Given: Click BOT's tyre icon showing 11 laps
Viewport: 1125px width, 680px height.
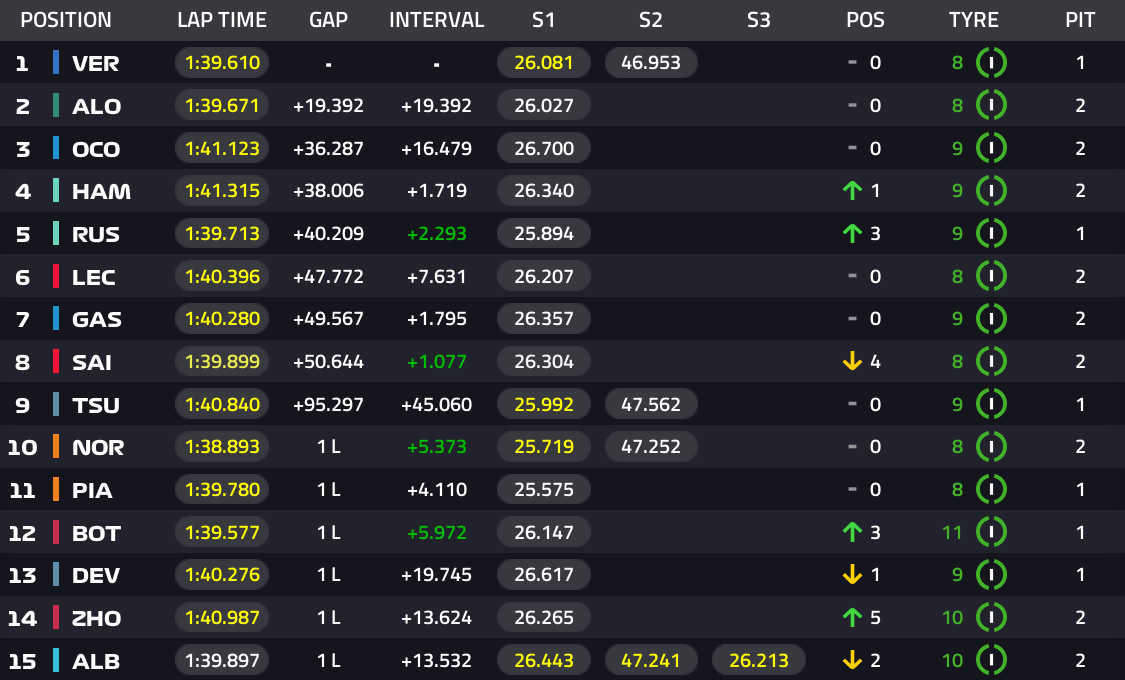Looking at the screenshot, I should click(x=991, y=532).
